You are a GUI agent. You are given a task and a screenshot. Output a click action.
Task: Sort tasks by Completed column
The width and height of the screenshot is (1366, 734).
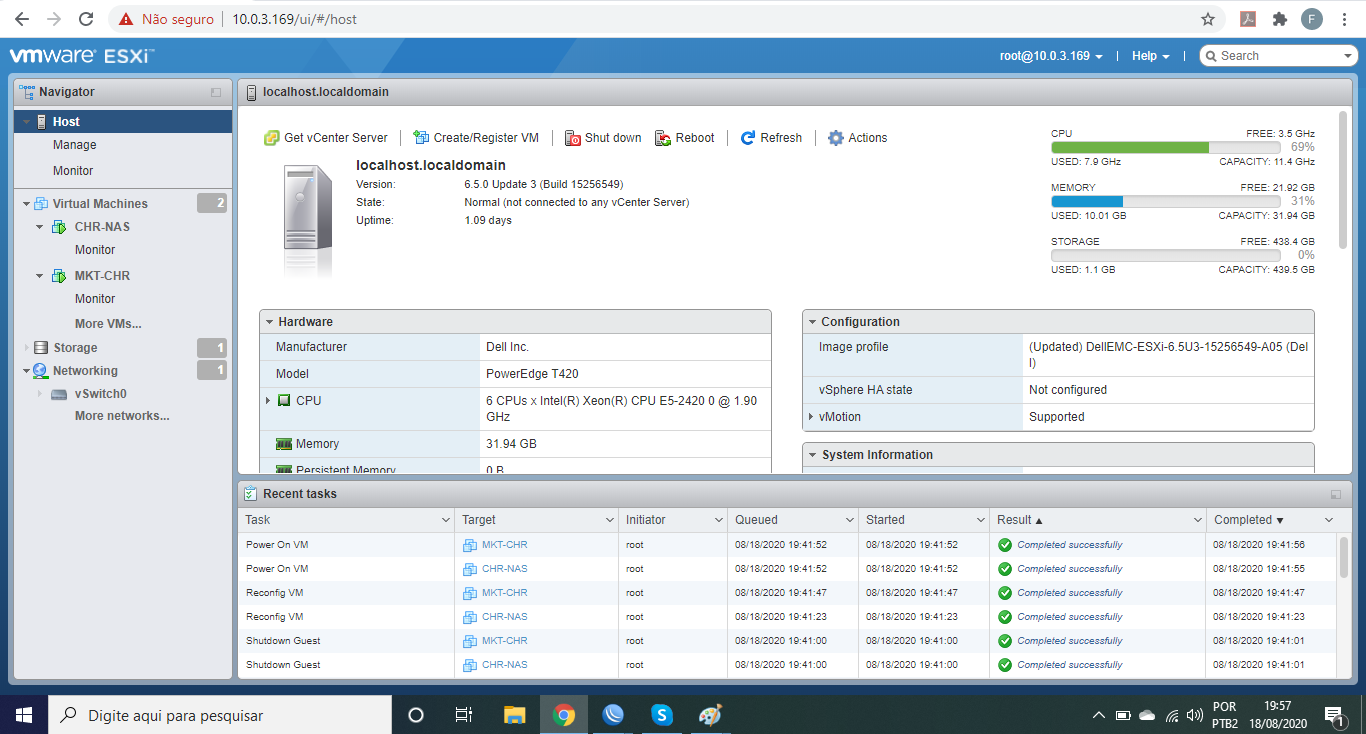tap(1248, 520)
